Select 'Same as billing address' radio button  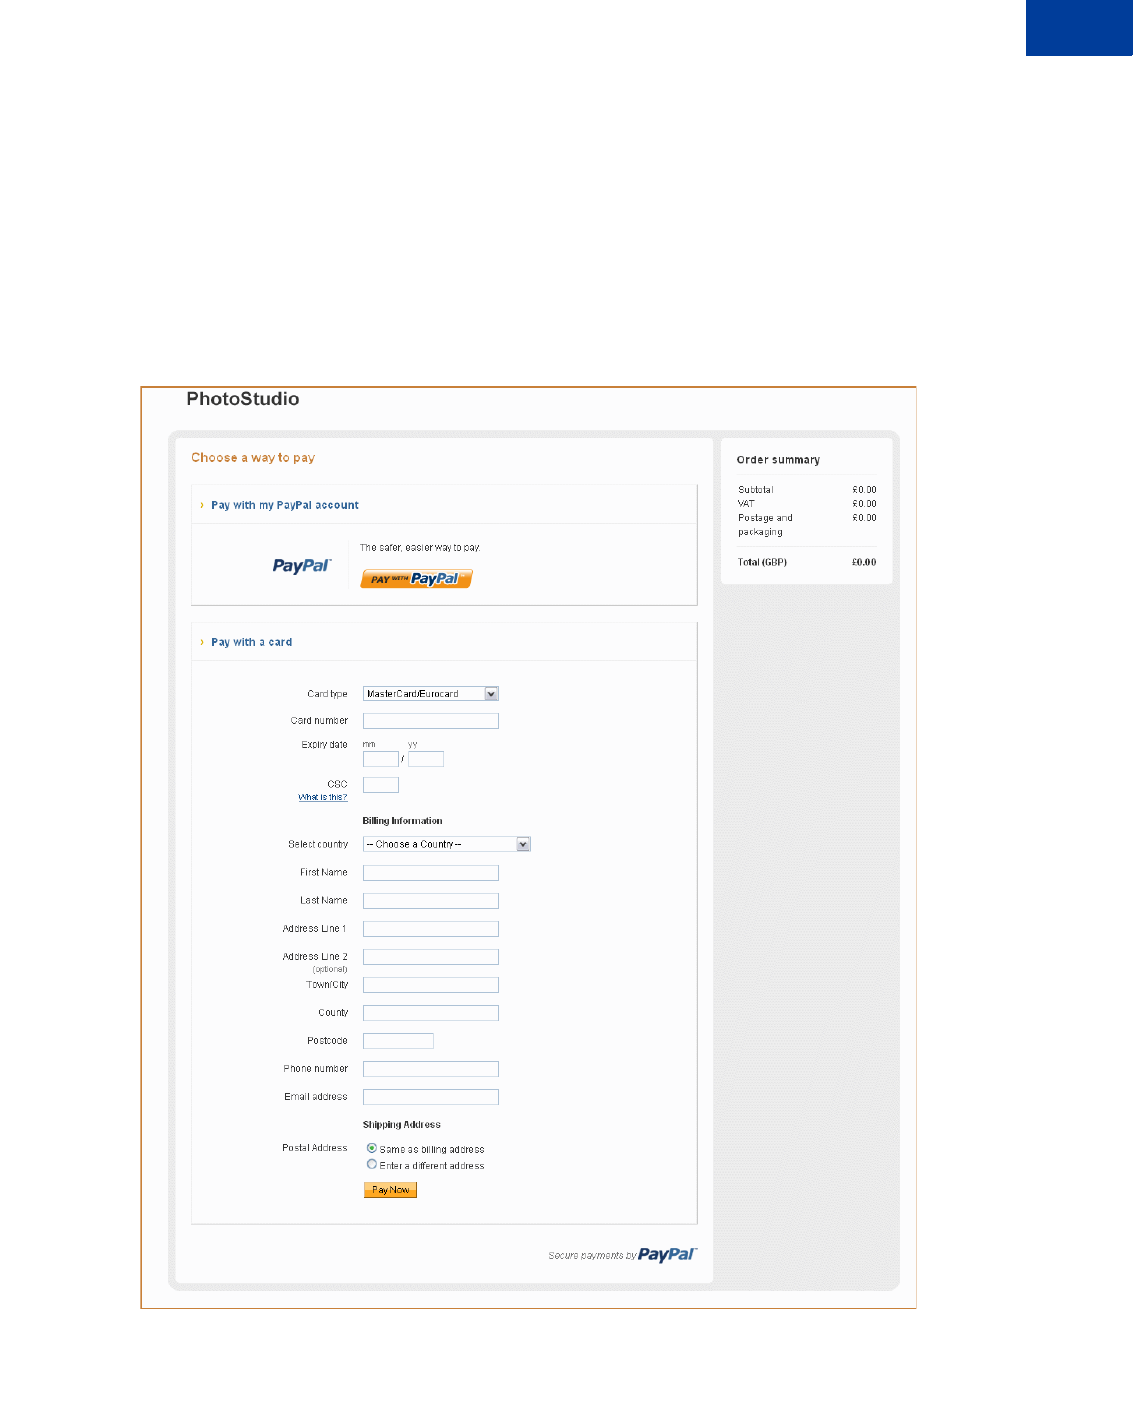(x=372, y=1149)
